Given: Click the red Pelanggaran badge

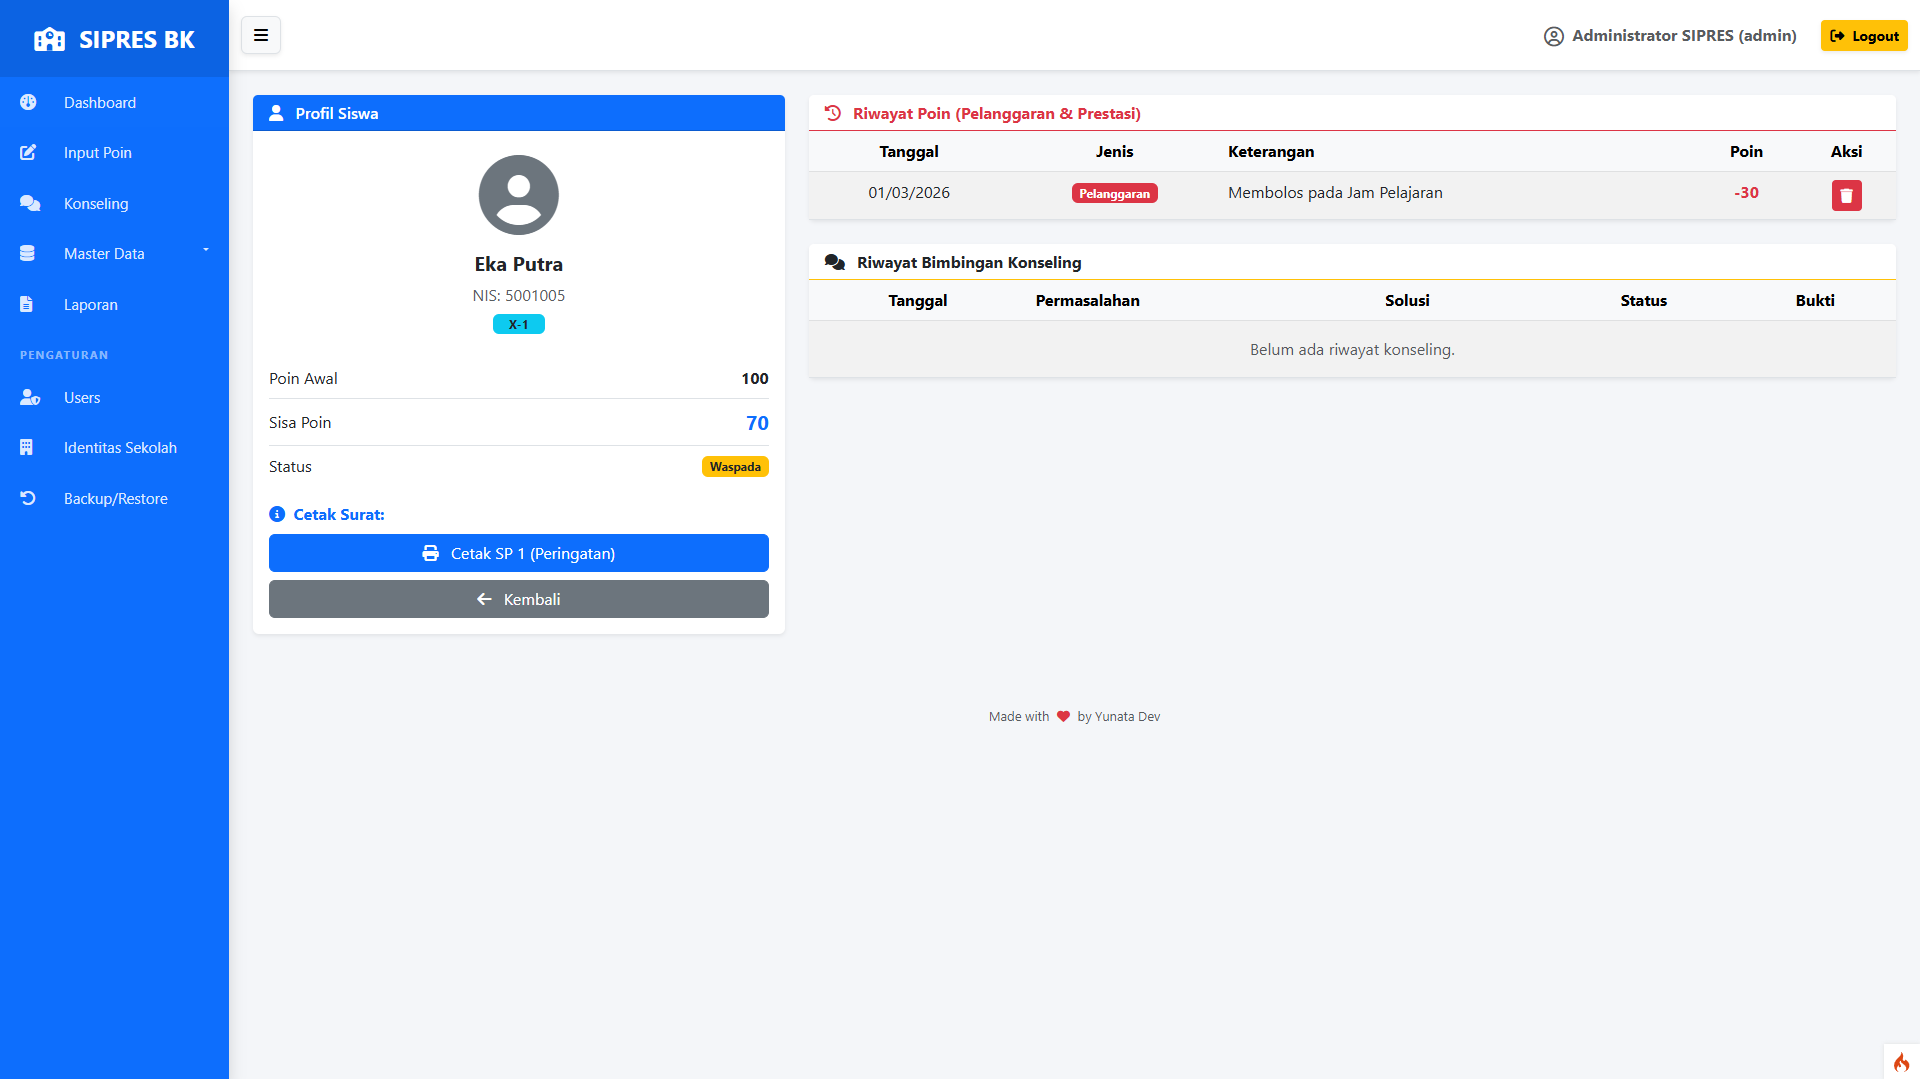Looking at the screenshot, I should (1114, 194).
